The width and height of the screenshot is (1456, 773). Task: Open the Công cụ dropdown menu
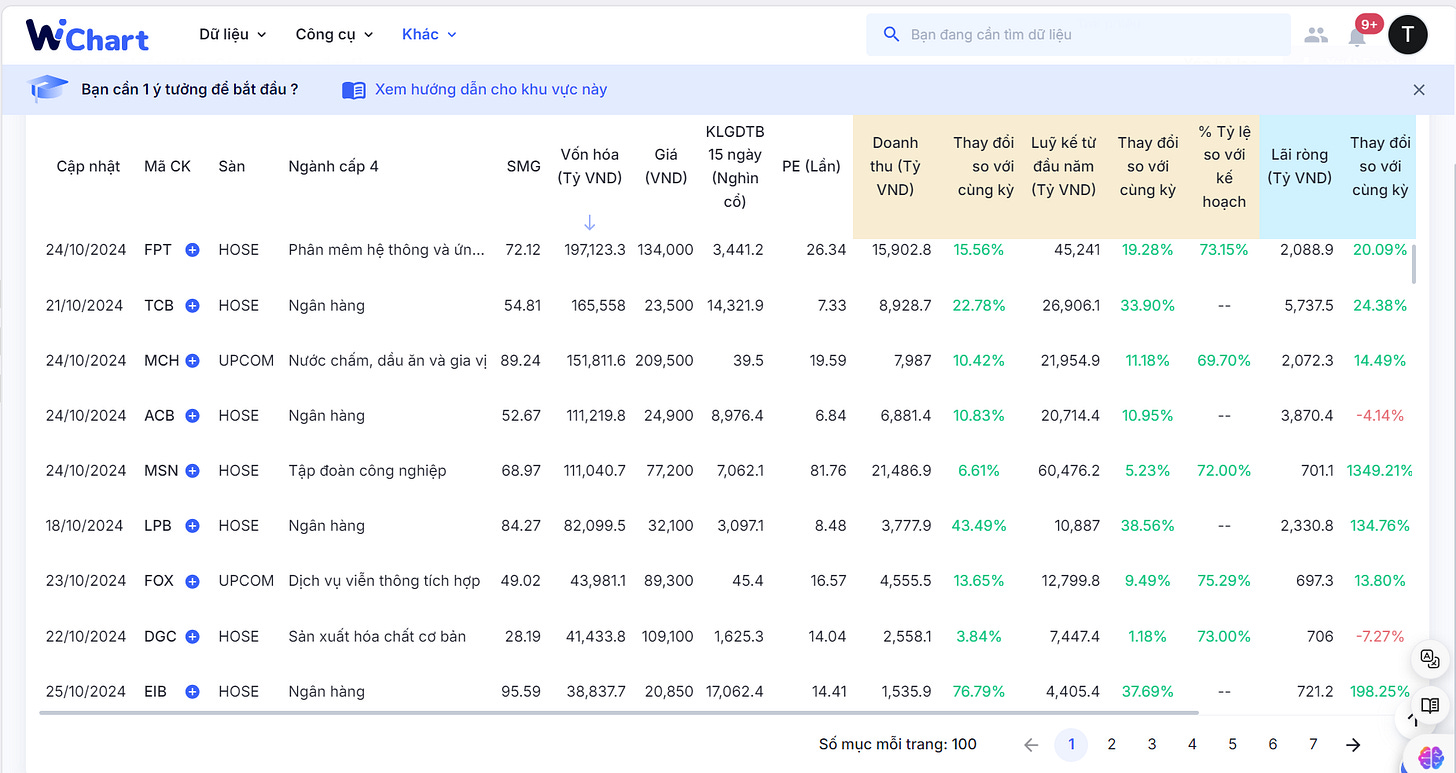click(x=334, y=34)
